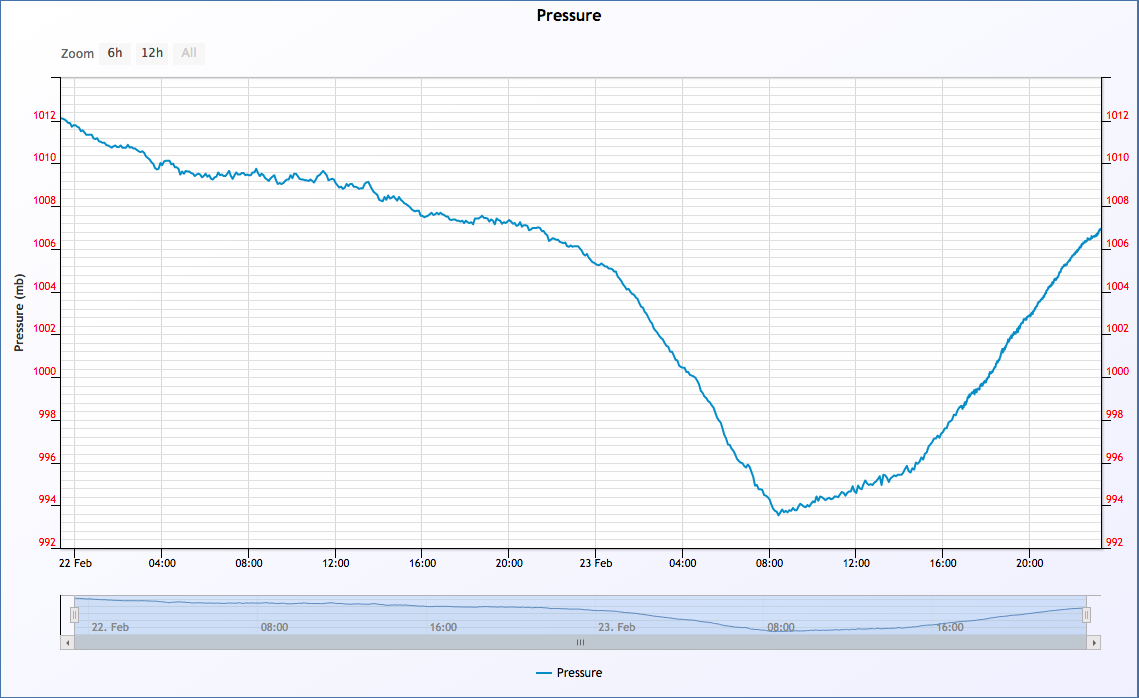Click the '12:00' label after 22 Feb
1139x698 pixels.
336,563
